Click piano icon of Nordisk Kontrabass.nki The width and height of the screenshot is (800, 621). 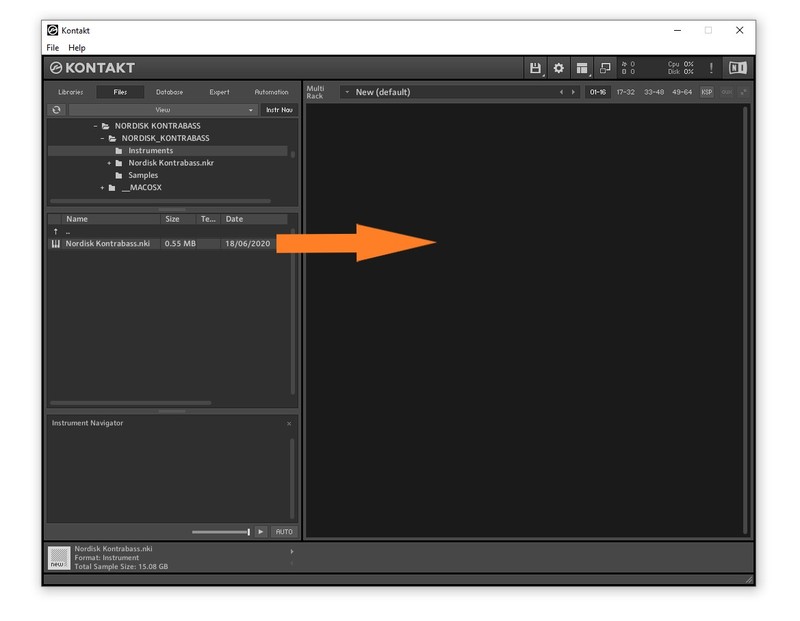coord(56,244)
